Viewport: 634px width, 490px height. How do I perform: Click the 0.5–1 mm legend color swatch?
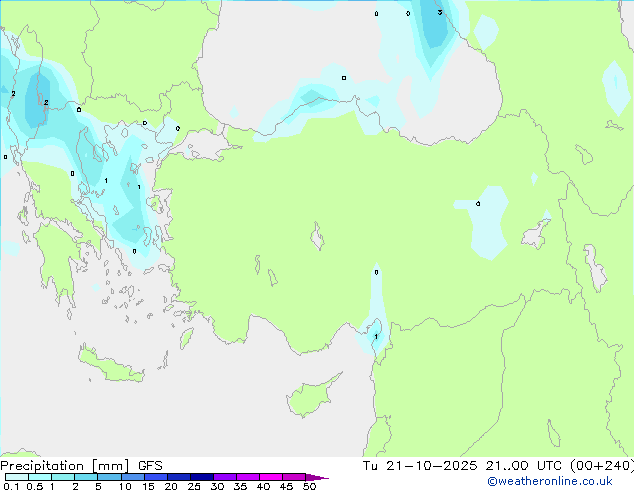[x=40, y=477]
